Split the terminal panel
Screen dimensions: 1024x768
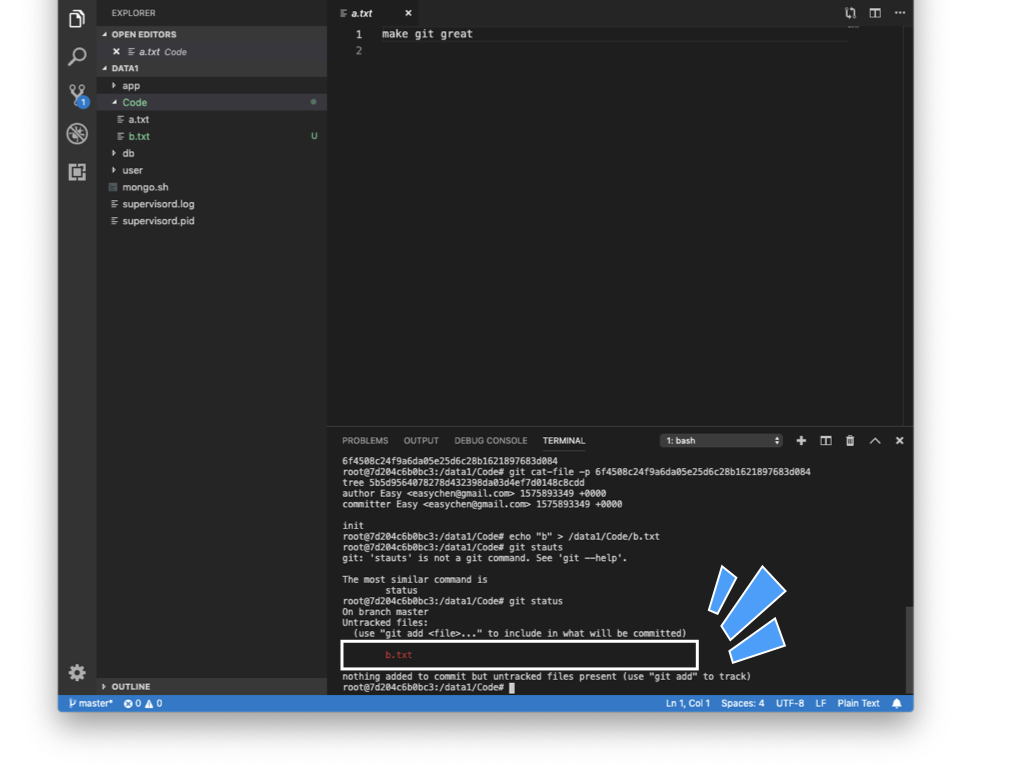tap(826, 441)
